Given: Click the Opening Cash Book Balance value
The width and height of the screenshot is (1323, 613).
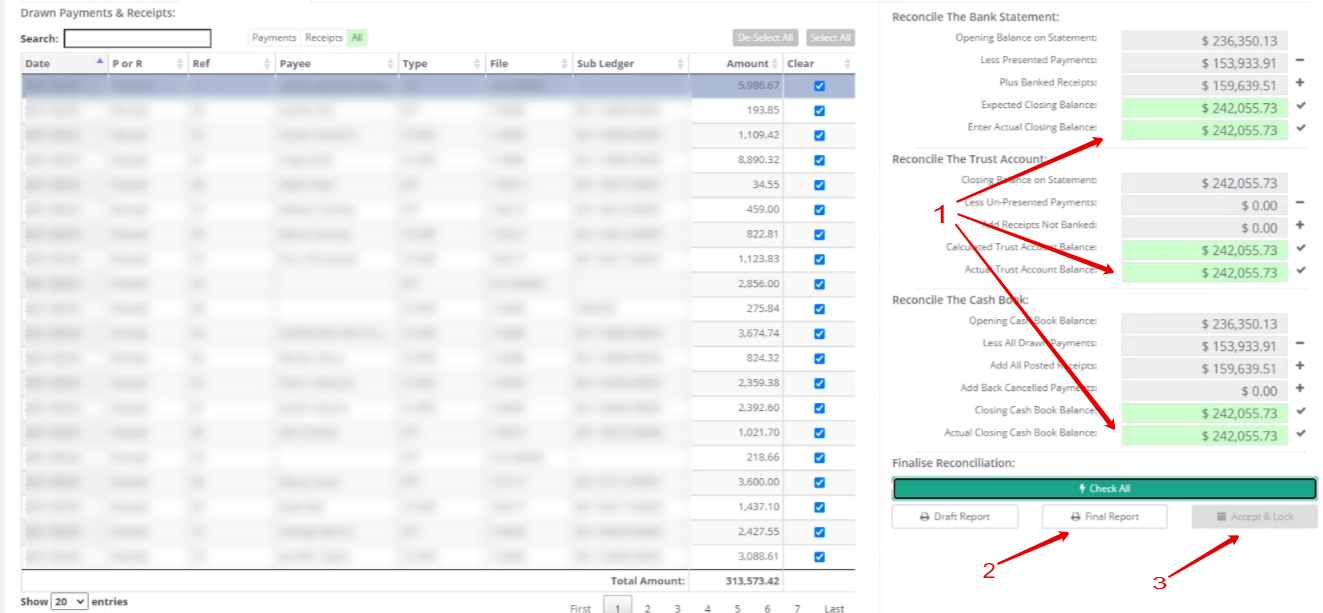Looking at the screenshot, I should (1204, 324).
